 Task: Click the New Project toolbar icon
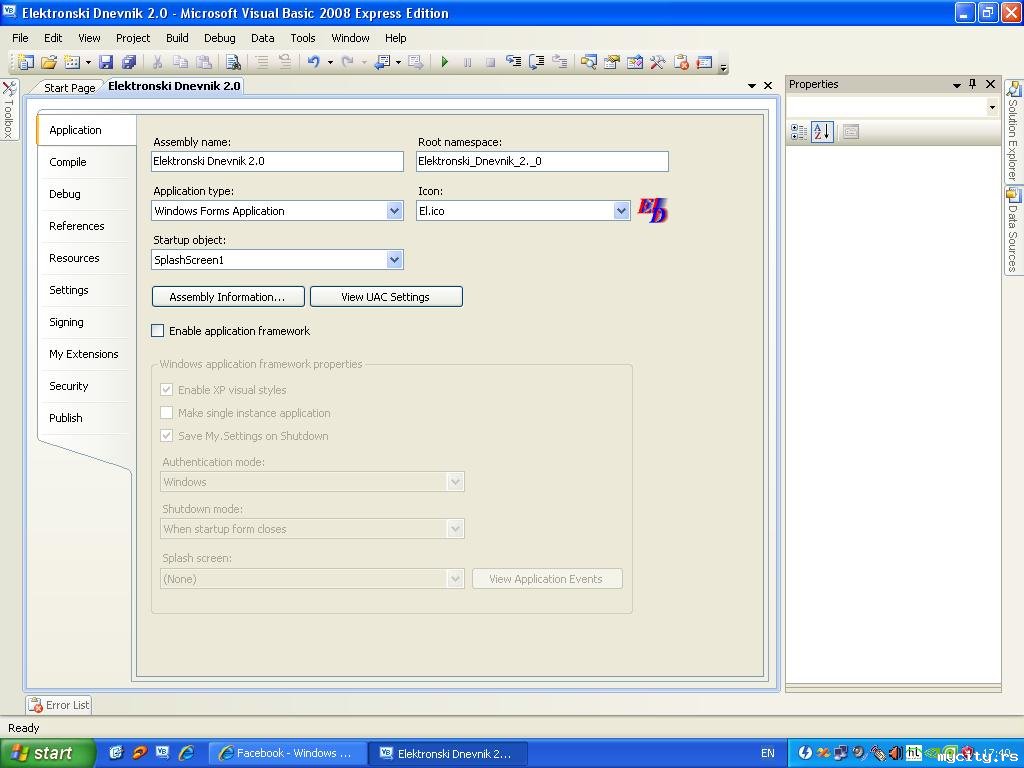tap(25, 62)
